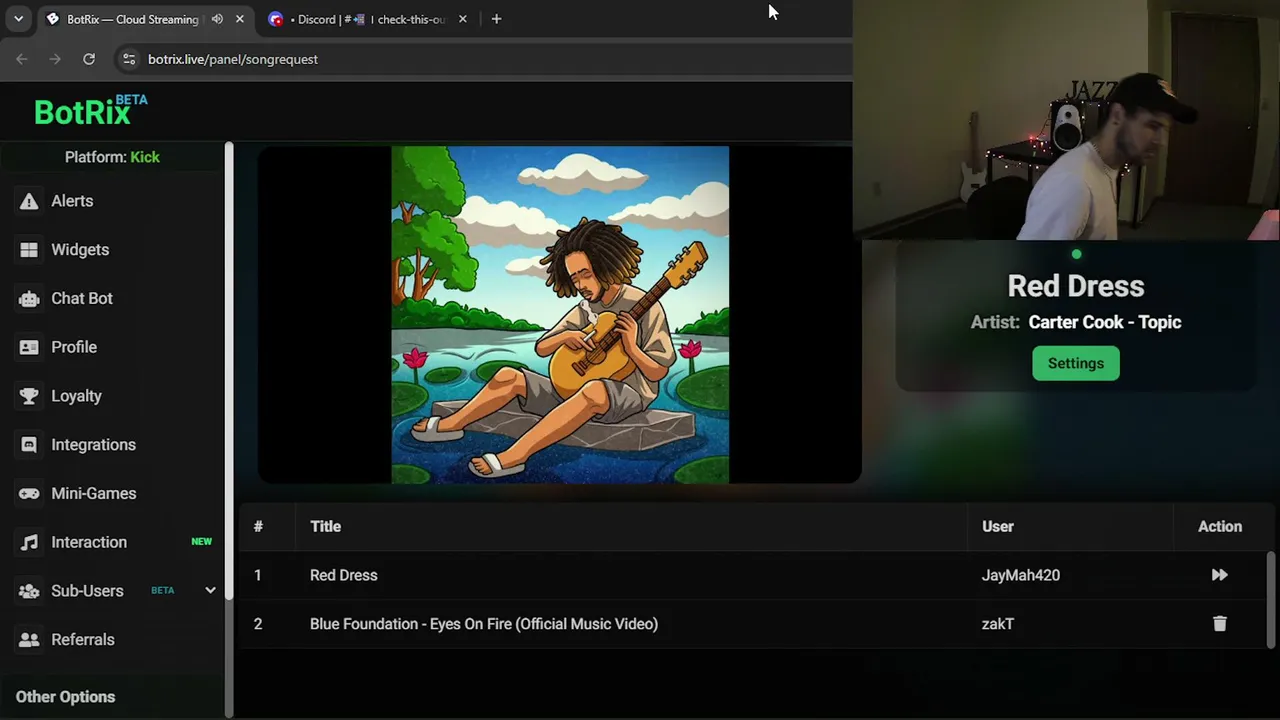Viewport: 1280px width, 720px height.
Task: Go back using the browser back arrow
Action: (22, 59)
